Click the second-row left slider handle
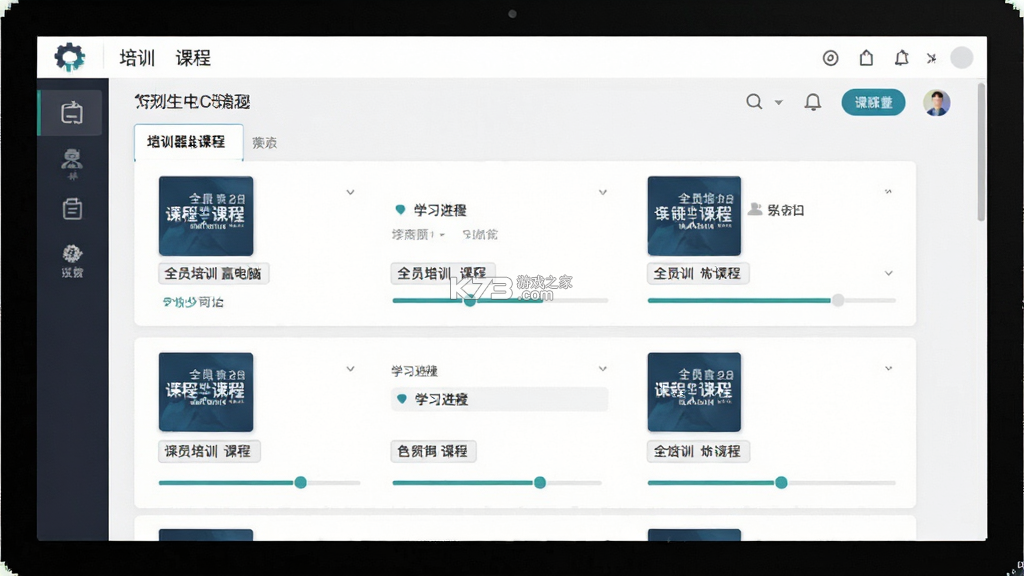This screenshot has height=576, width=1024. (300, 483)
